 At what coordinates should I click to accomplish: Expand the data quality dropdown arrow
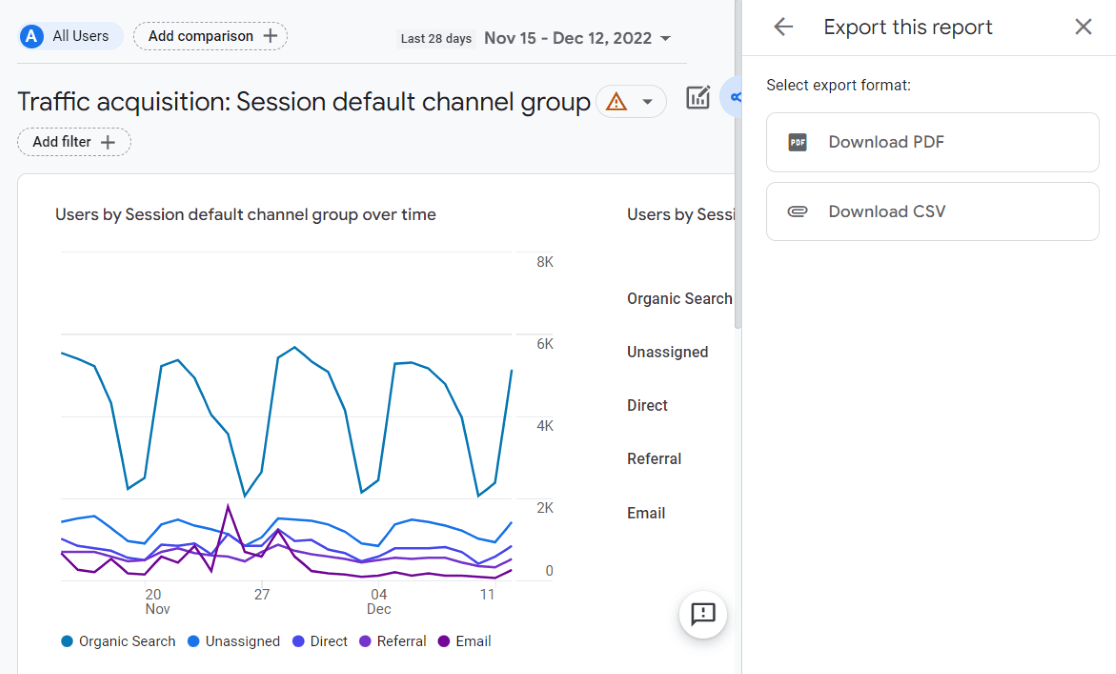(648, 102)
